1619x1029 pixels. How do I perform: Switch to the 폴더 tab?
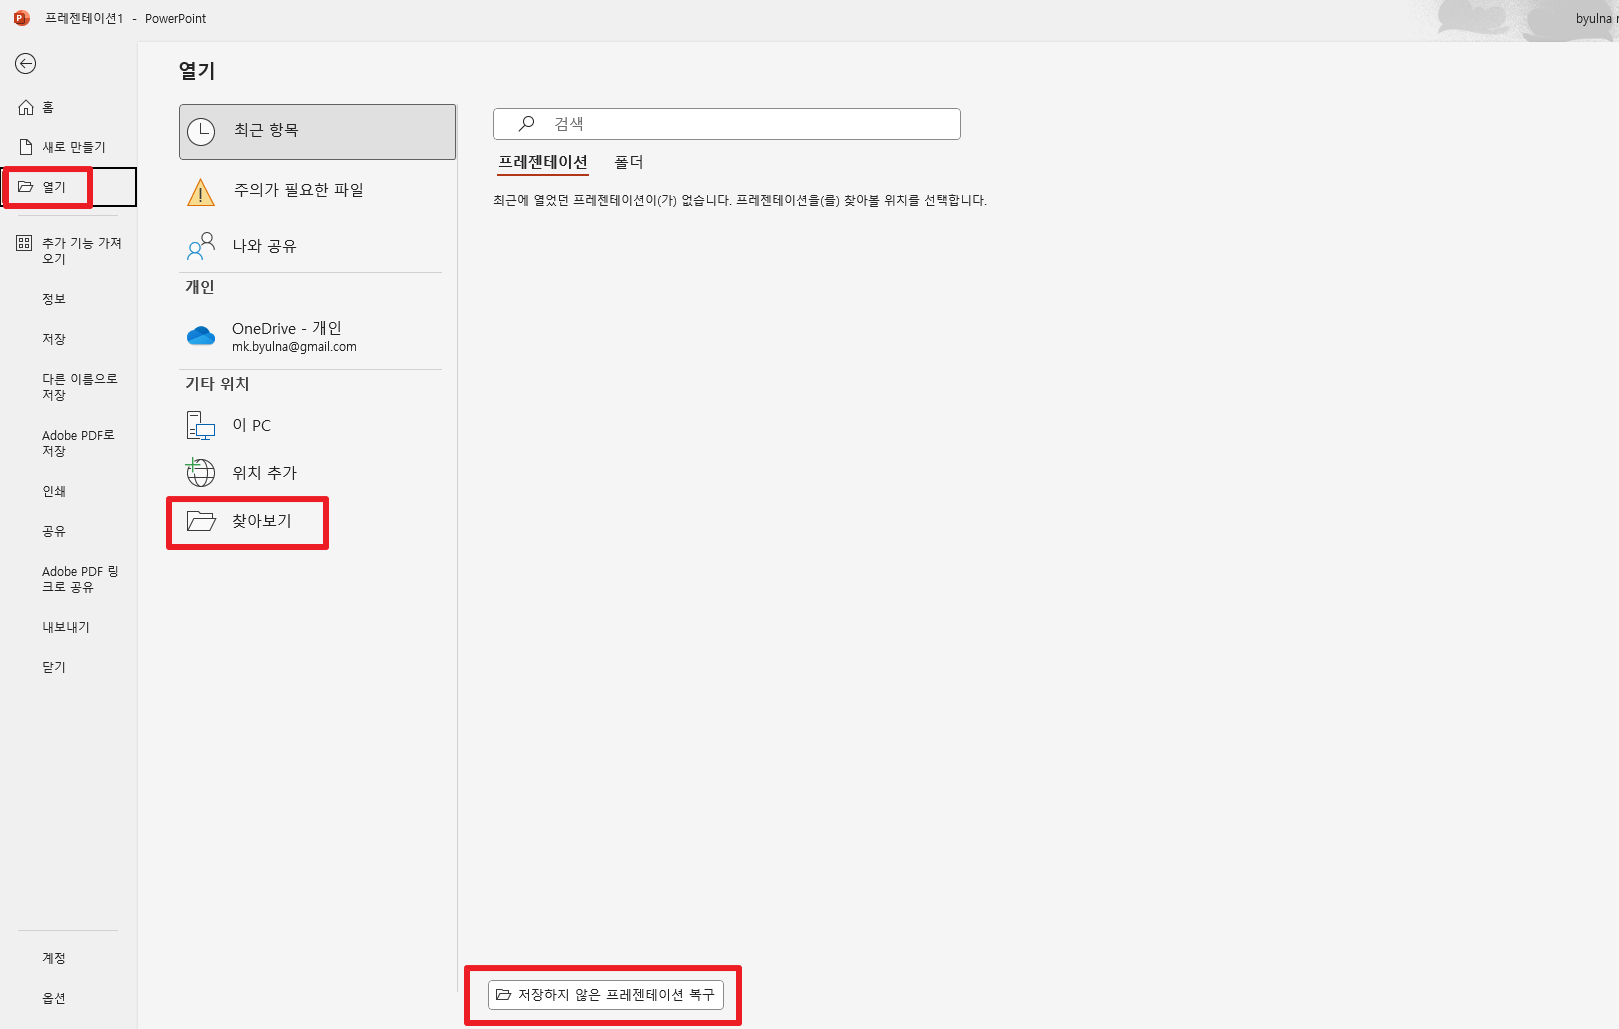pos(631,161)
